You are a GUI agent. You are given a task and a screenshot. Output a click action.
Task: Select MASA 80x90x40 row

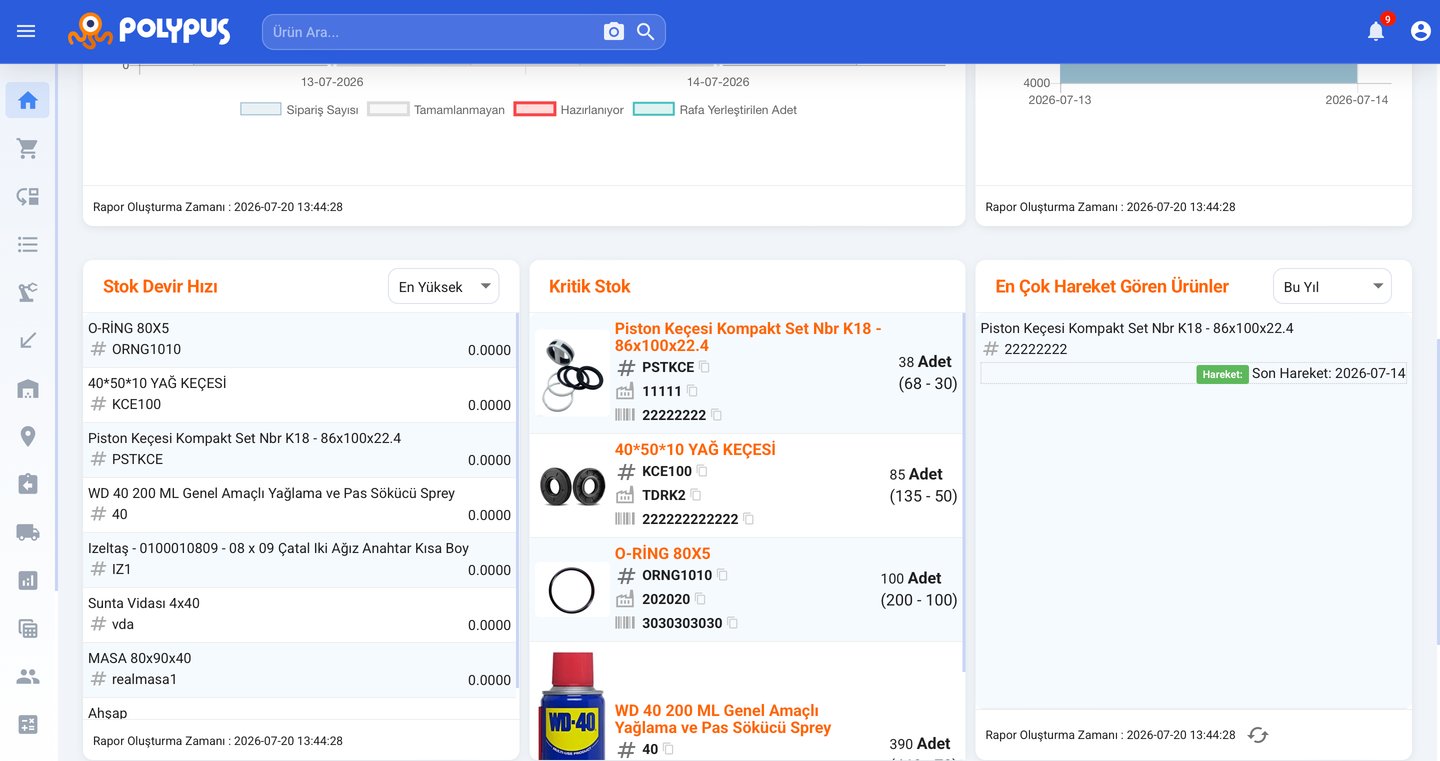pyautogui.click(x=300, y=670)
